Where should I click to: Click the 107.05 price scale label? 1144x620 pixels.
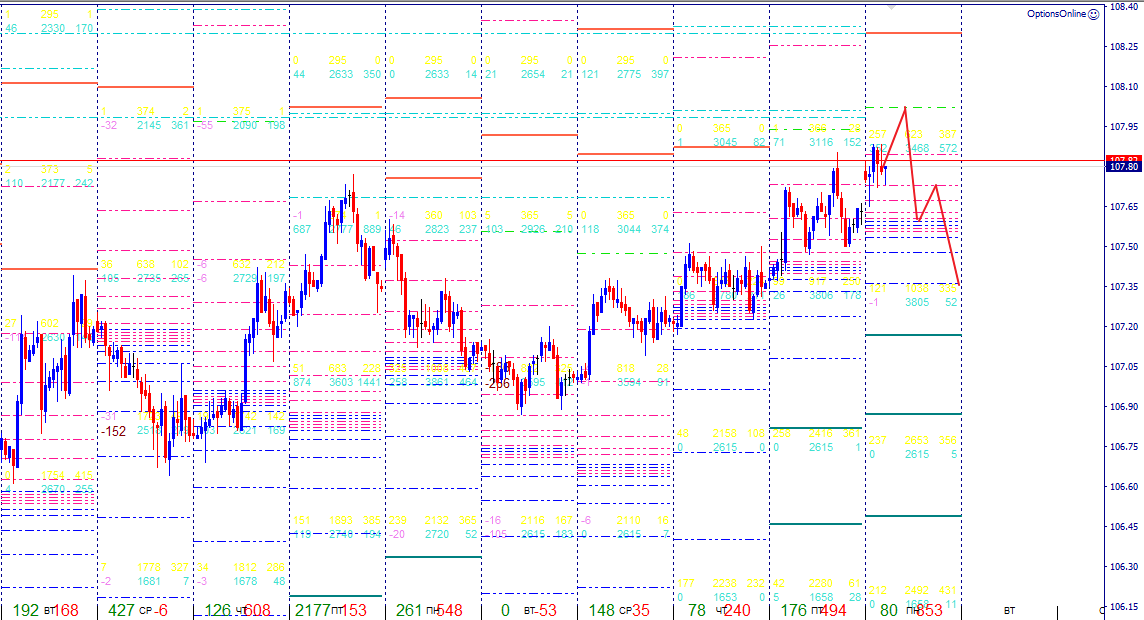click(1124, 367)
